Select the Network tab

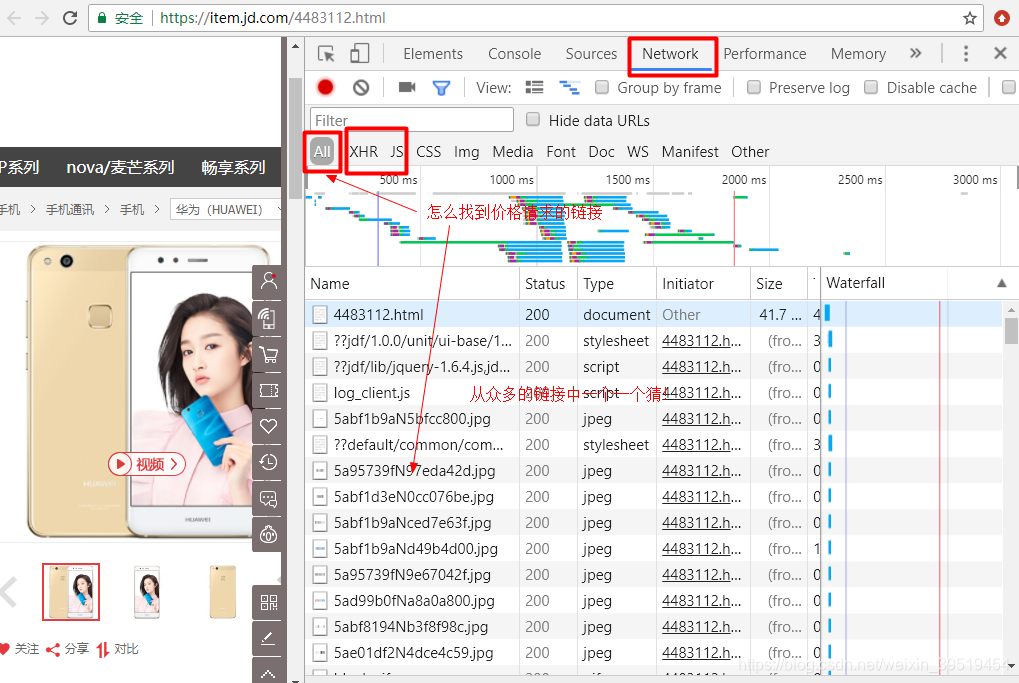point(670,54)
